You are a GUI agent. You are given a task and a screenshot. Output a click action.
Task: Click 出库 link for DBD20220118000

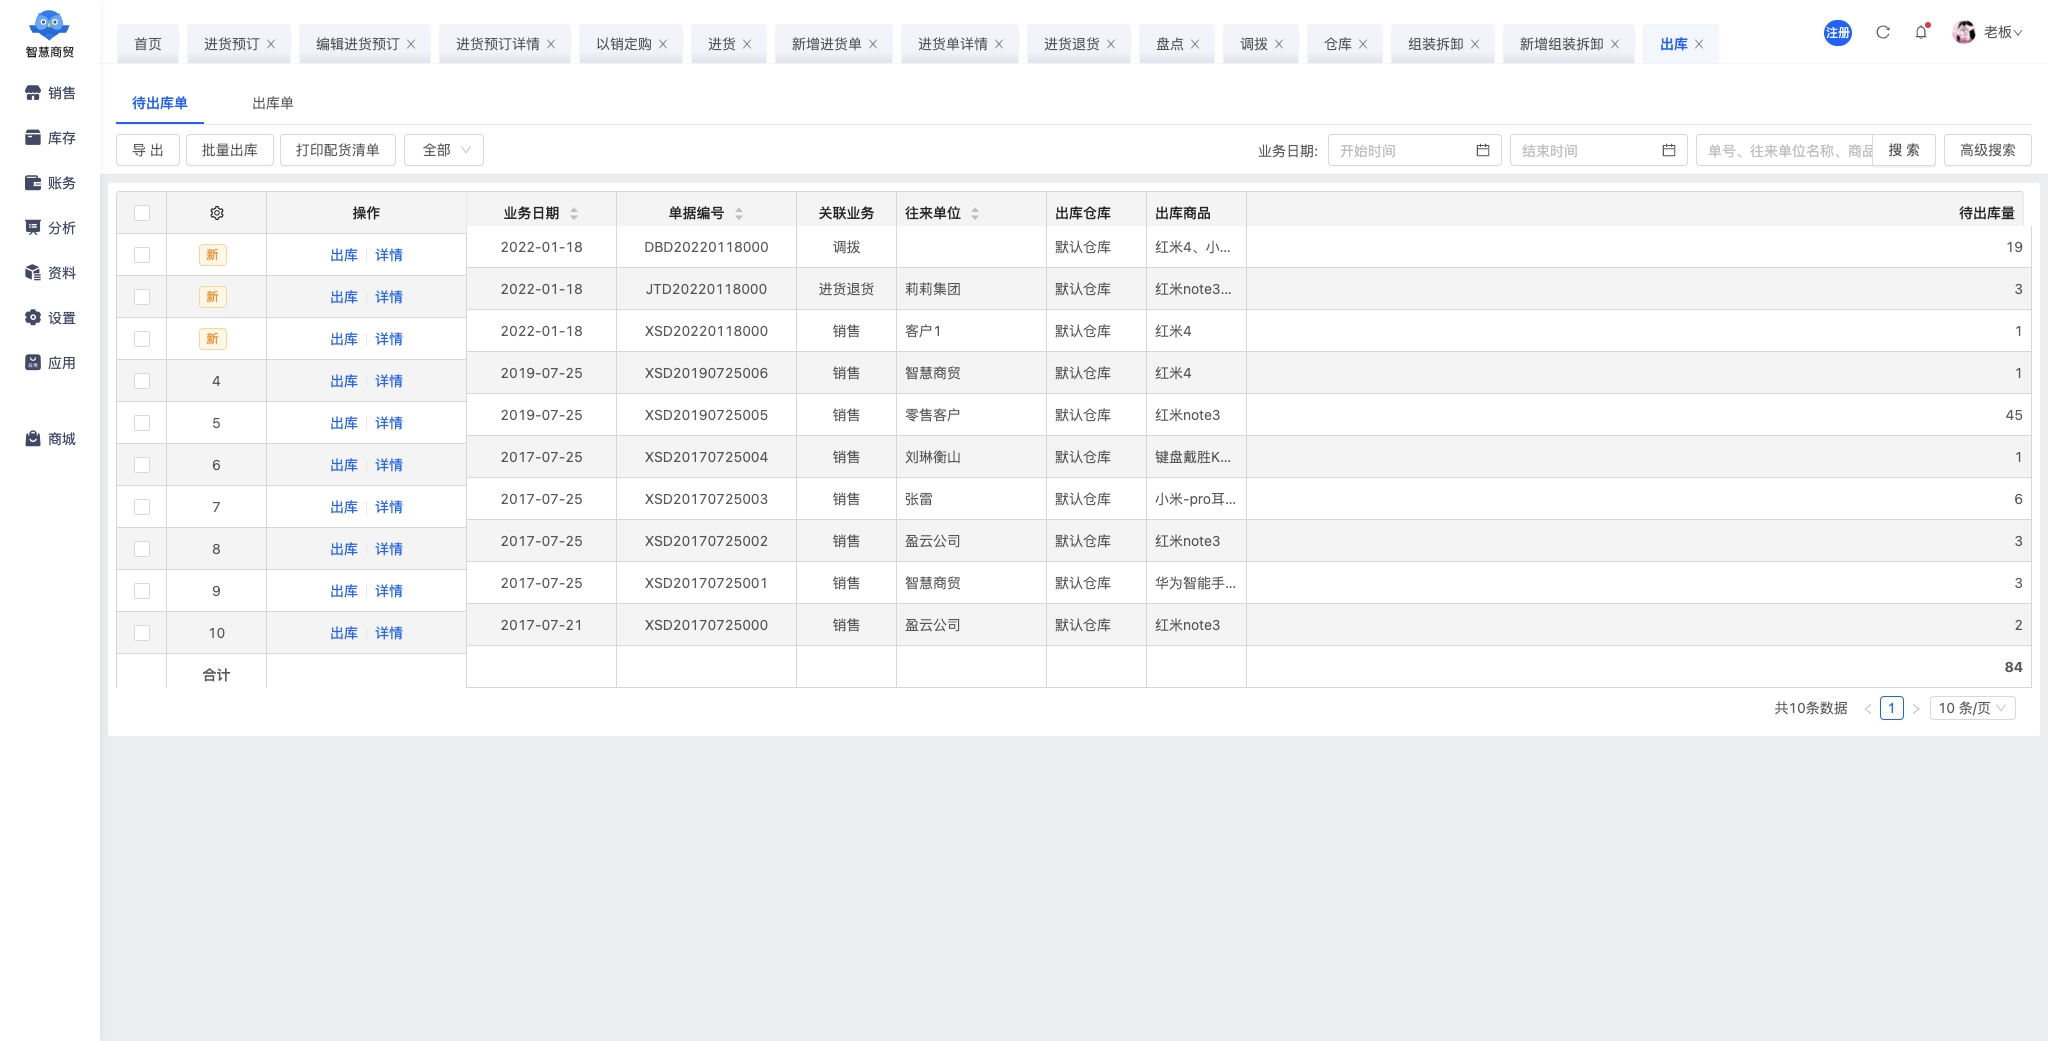344,255
